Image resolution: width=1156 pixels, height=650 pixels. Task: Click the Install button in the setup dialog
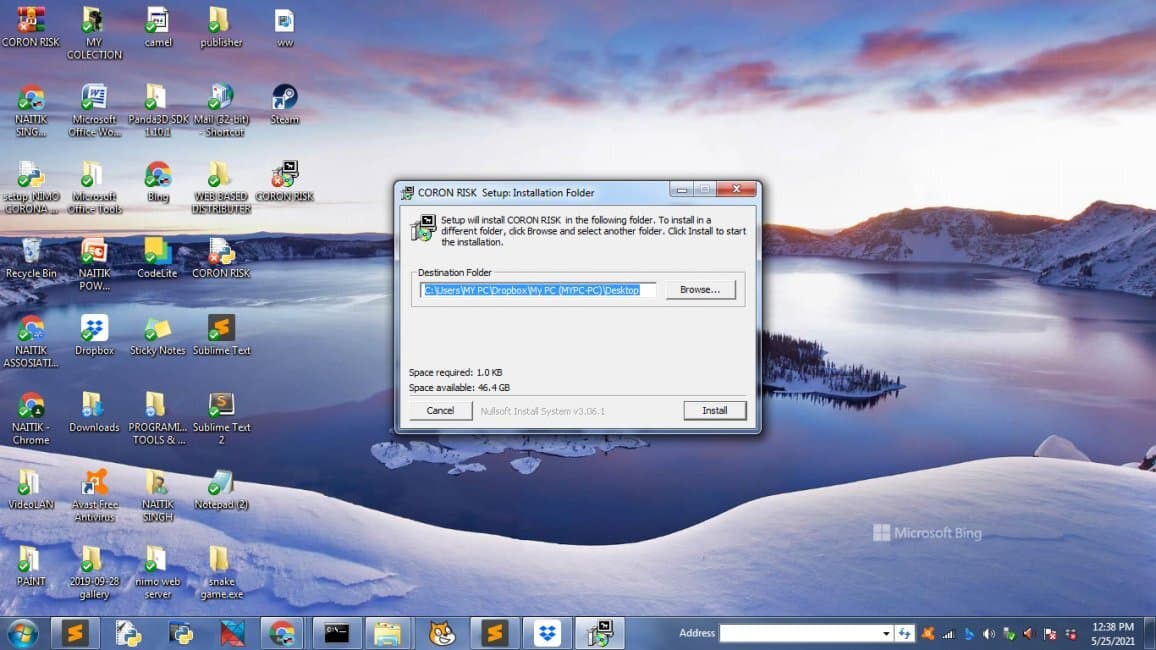coord(714,410)
